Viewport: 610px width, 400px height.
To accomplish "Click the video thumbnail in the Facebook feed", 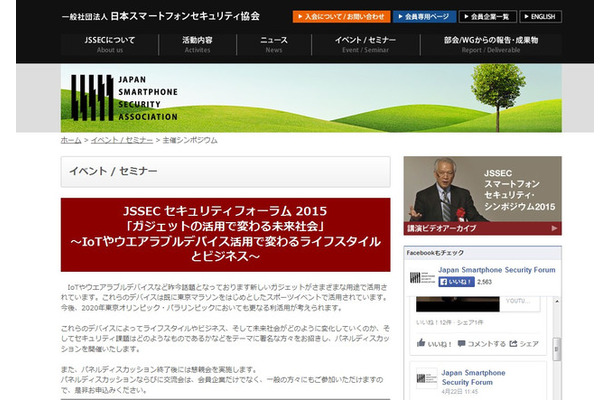I will [x=458, y=304].
